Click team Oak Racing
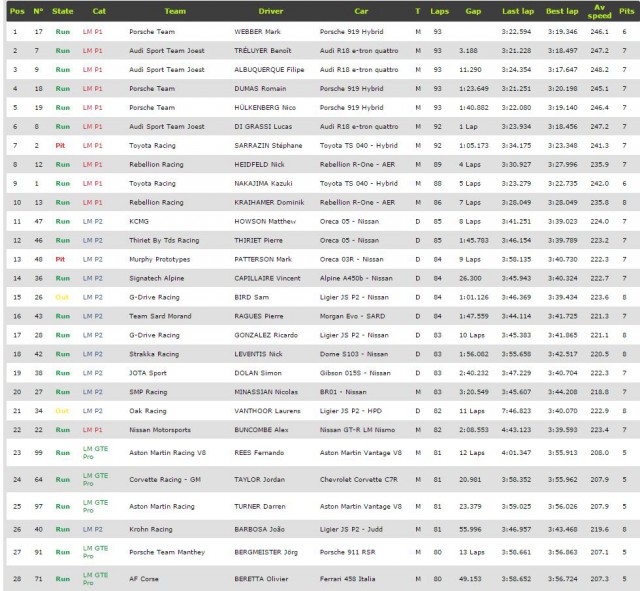 (x=148, y=411)
